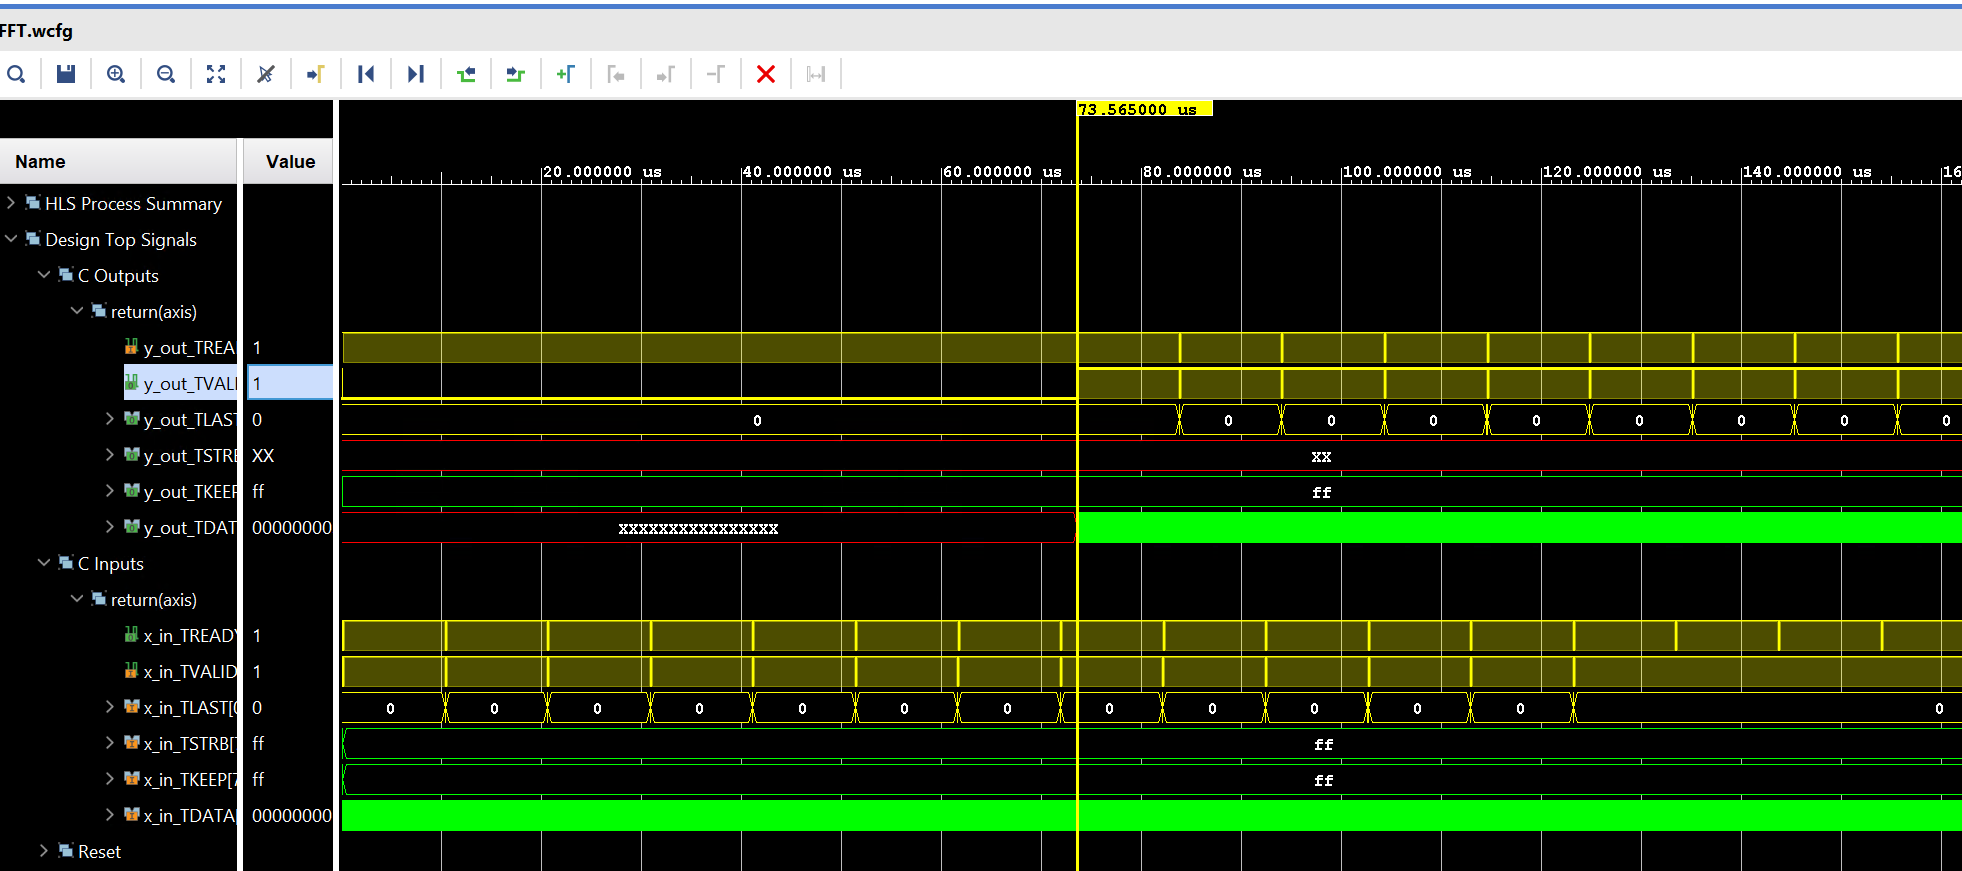Select the y_out_TDATA signal name
The width and height of the screenshot is (1962, 871).
190,528
